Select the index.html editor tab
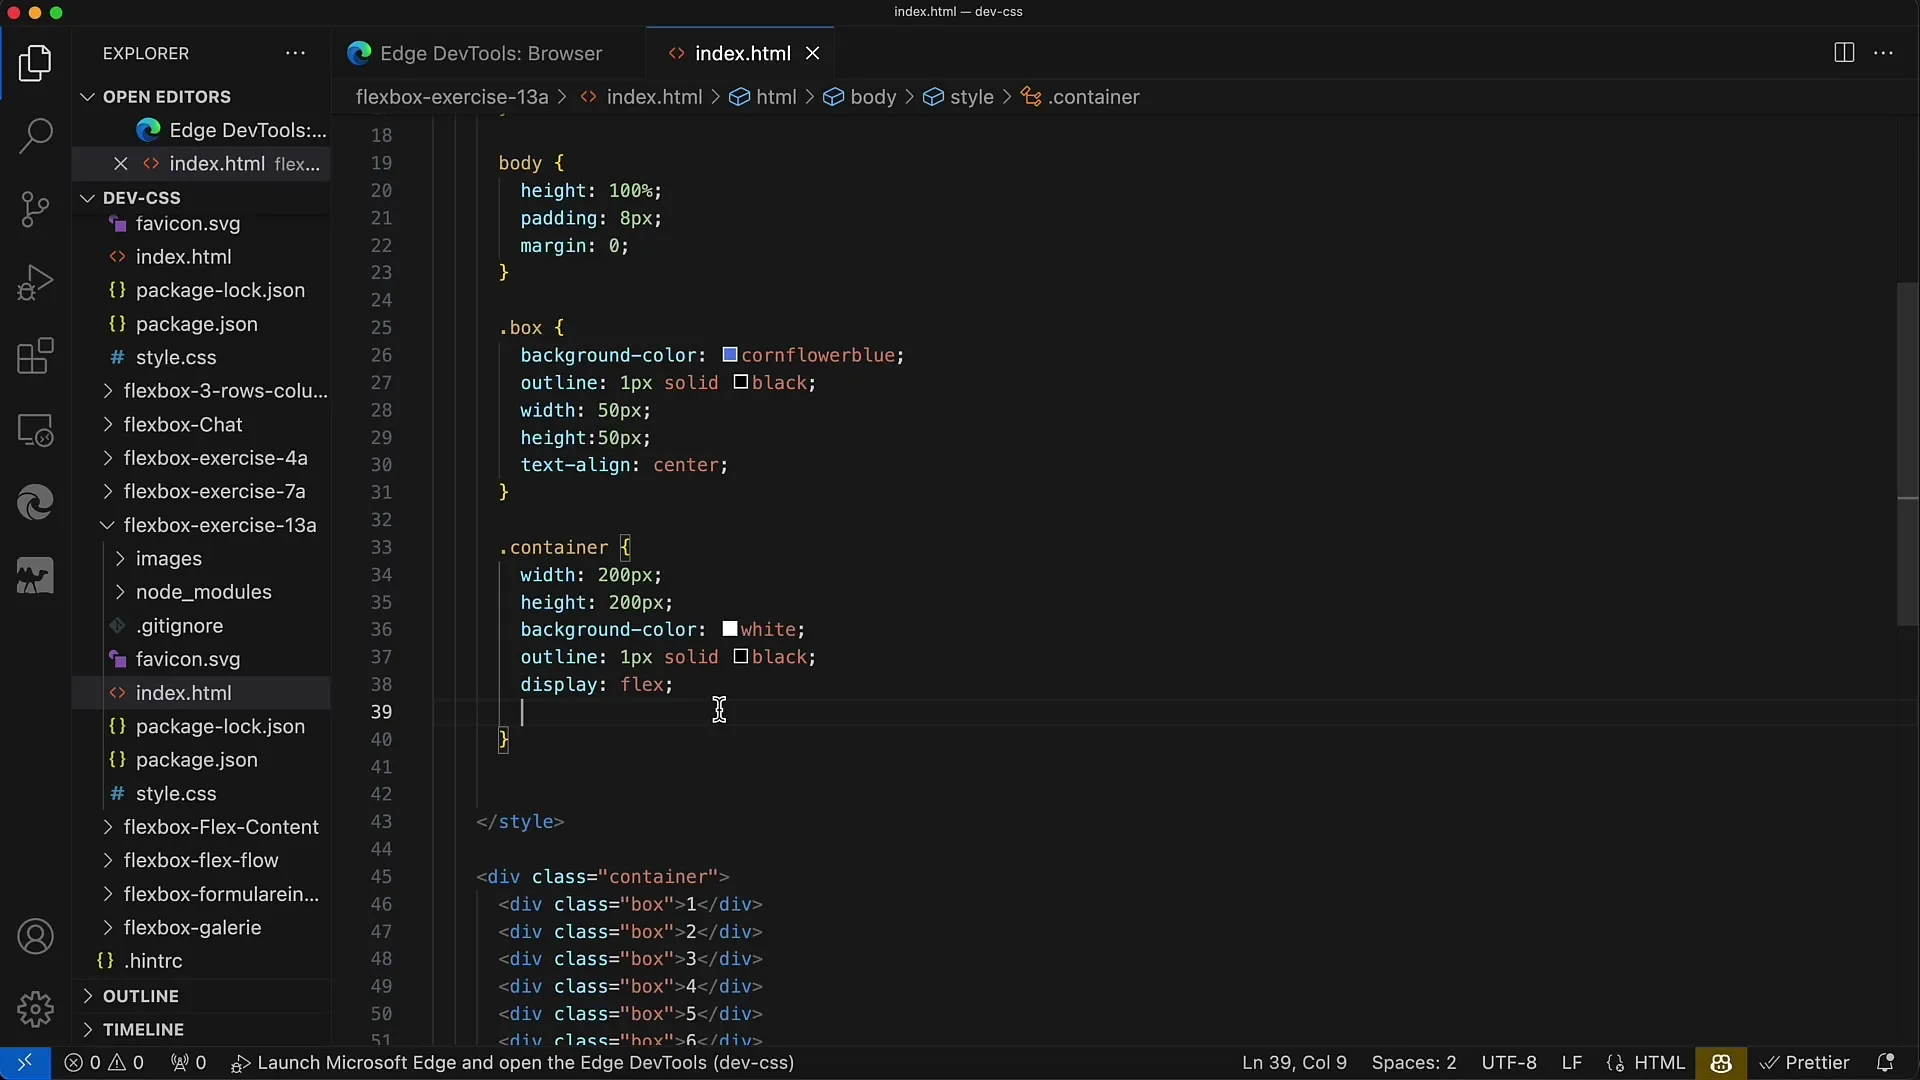Screen dimensions: 1920x1080 [742, 53]
